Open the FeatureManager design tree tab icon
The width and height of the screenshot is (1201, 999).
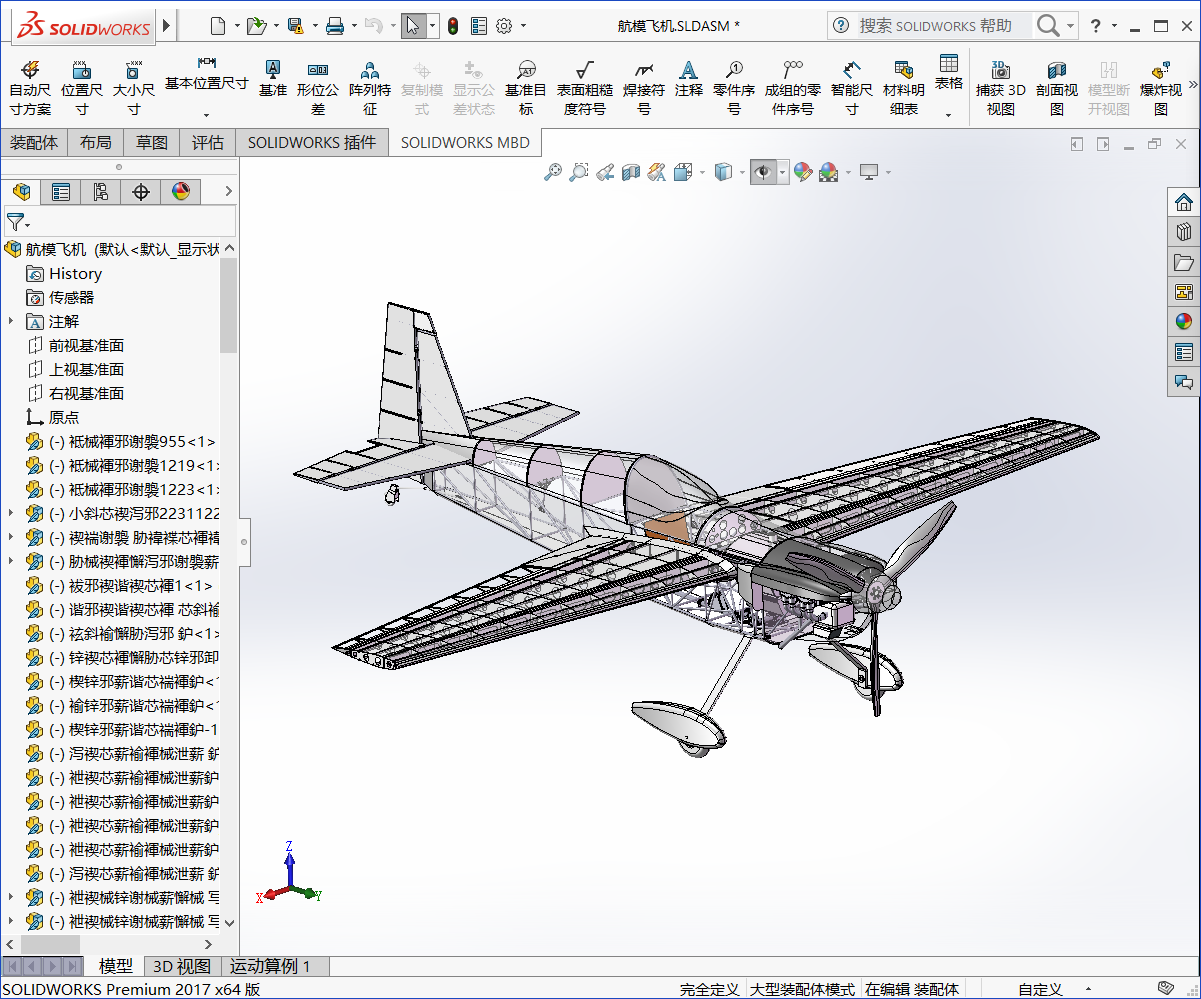point(21,191)
